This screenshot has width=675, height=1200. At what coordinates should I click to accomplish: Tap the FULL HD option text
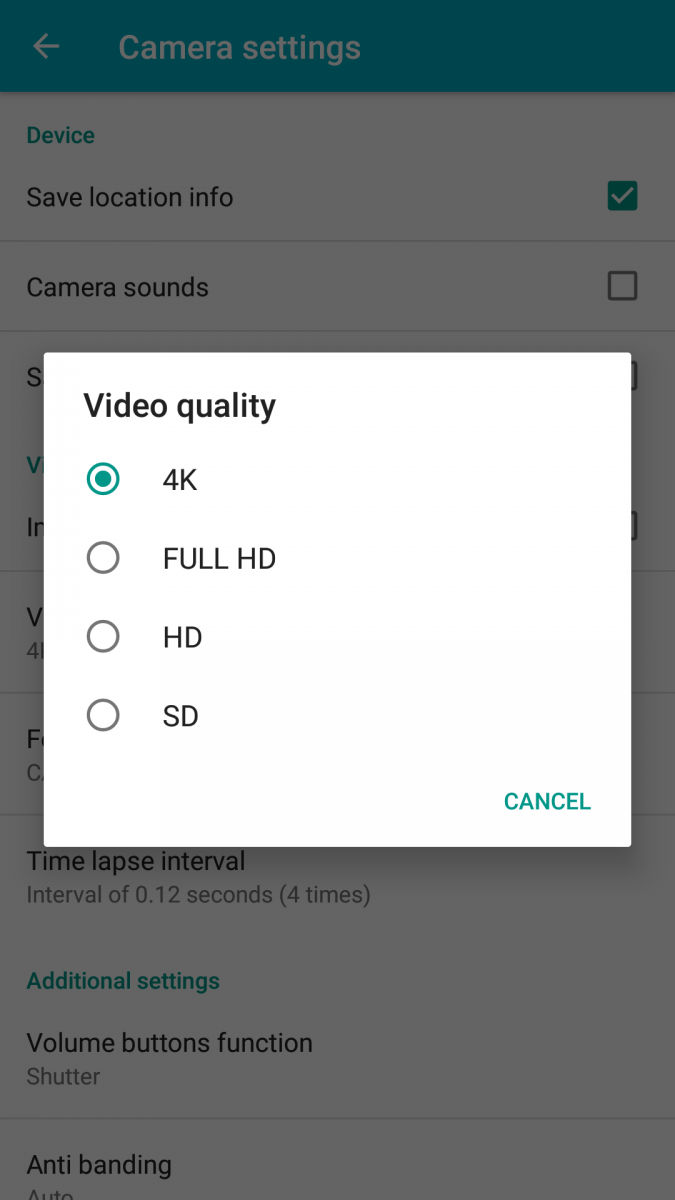(x=219, y=558)
